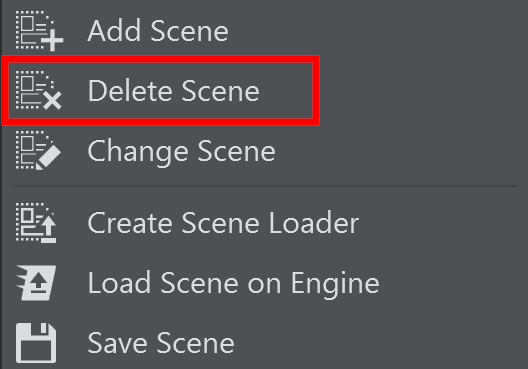Image resolution: width=528 pixels, height=369 pixels.
Task: Click the Load Scene on Engine icon
Action: tap(36, 282)
